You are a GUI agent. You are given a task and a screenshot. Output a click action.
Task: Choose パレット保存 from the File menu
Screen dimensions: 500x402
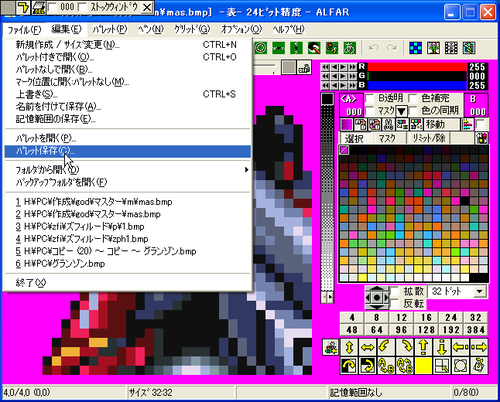pos(127,151)
